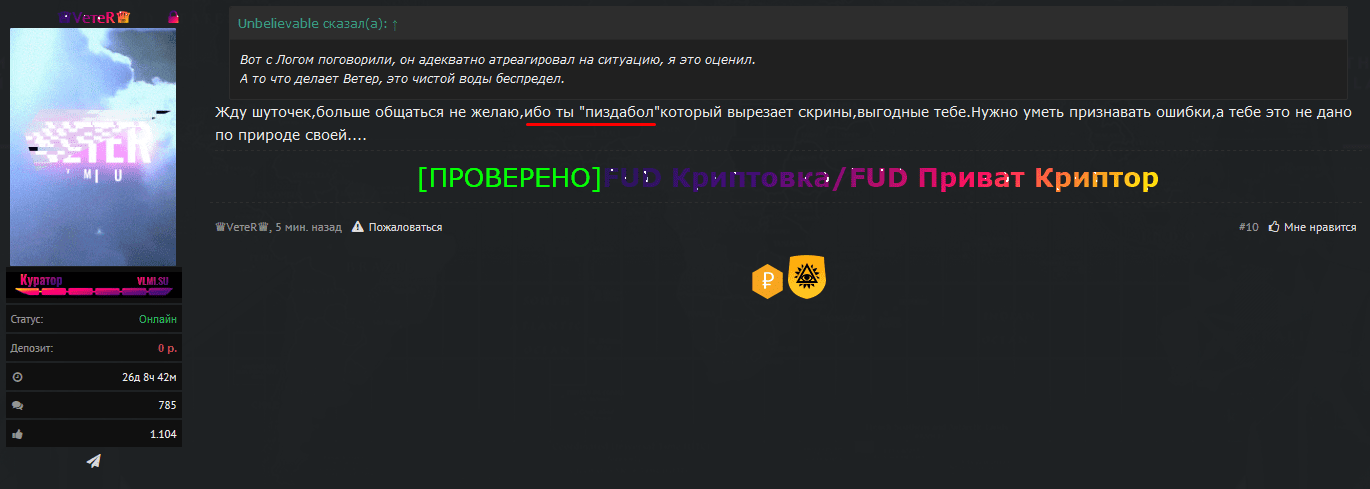The height and width of the screenshot is (489, 1370).
Task: Click the warning triangle report icon
Action: pyautogui.click(x=357, y=227)
